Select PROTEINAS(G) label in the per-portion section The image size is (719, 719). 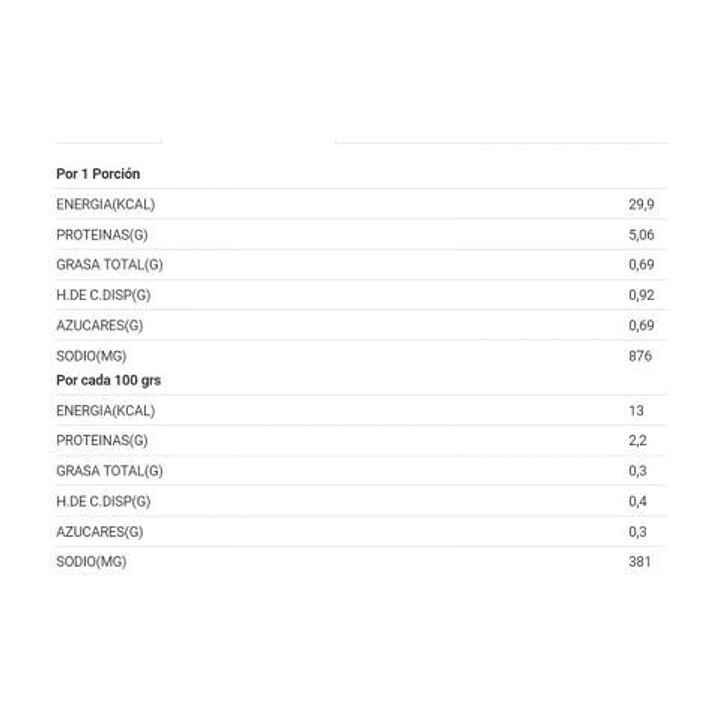[x=101, y=235]
